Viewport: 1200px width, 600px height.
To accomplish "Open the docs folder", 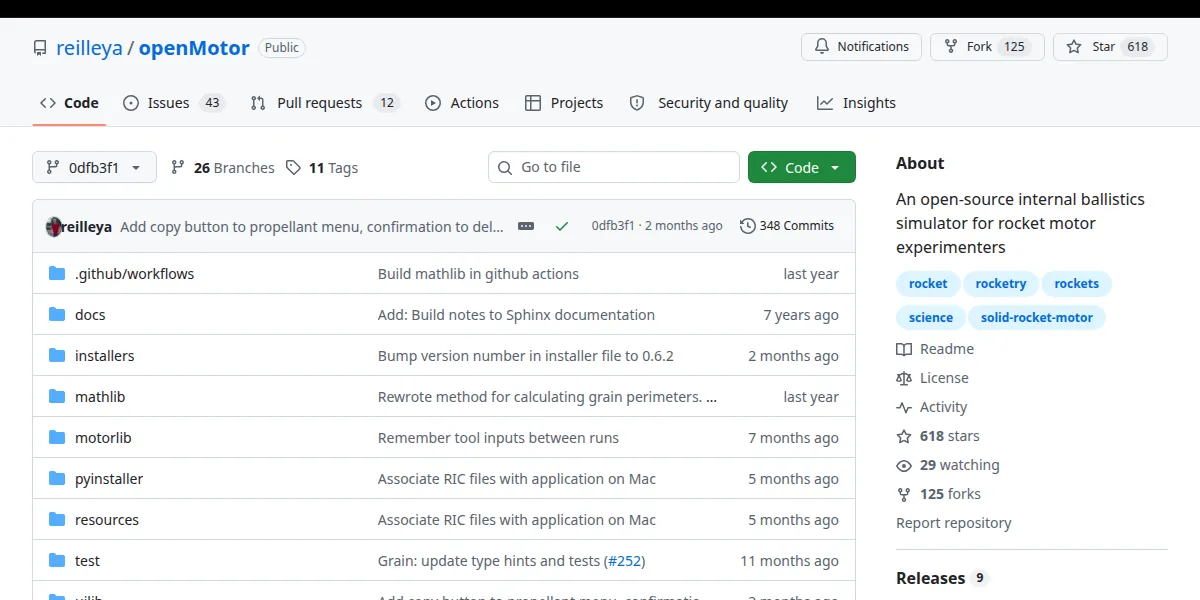I will click(x=90, y=315).
